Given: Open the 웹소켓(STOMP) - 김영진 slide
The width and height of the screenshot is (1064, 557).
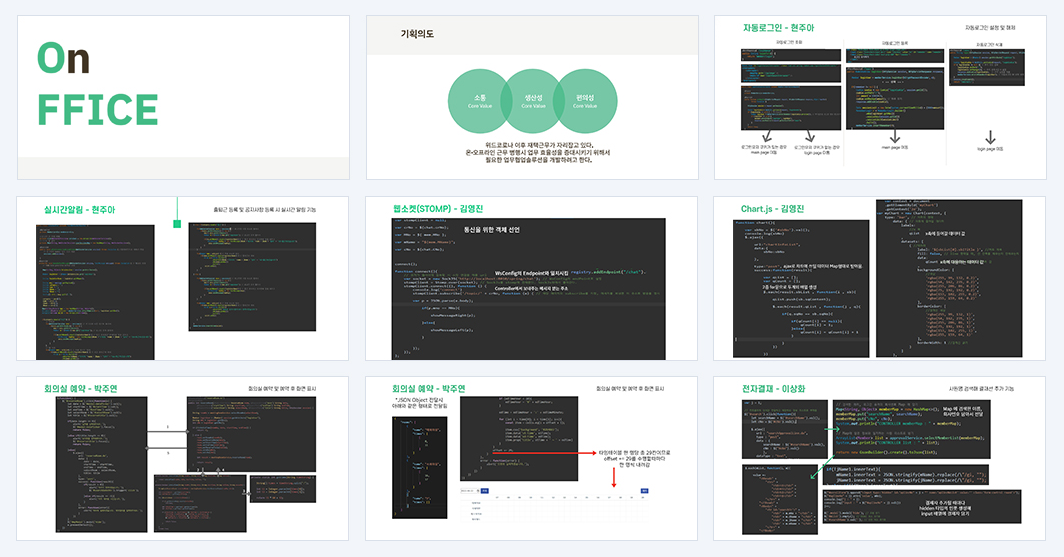Looking at the screenshot, I should pos(531,279).
